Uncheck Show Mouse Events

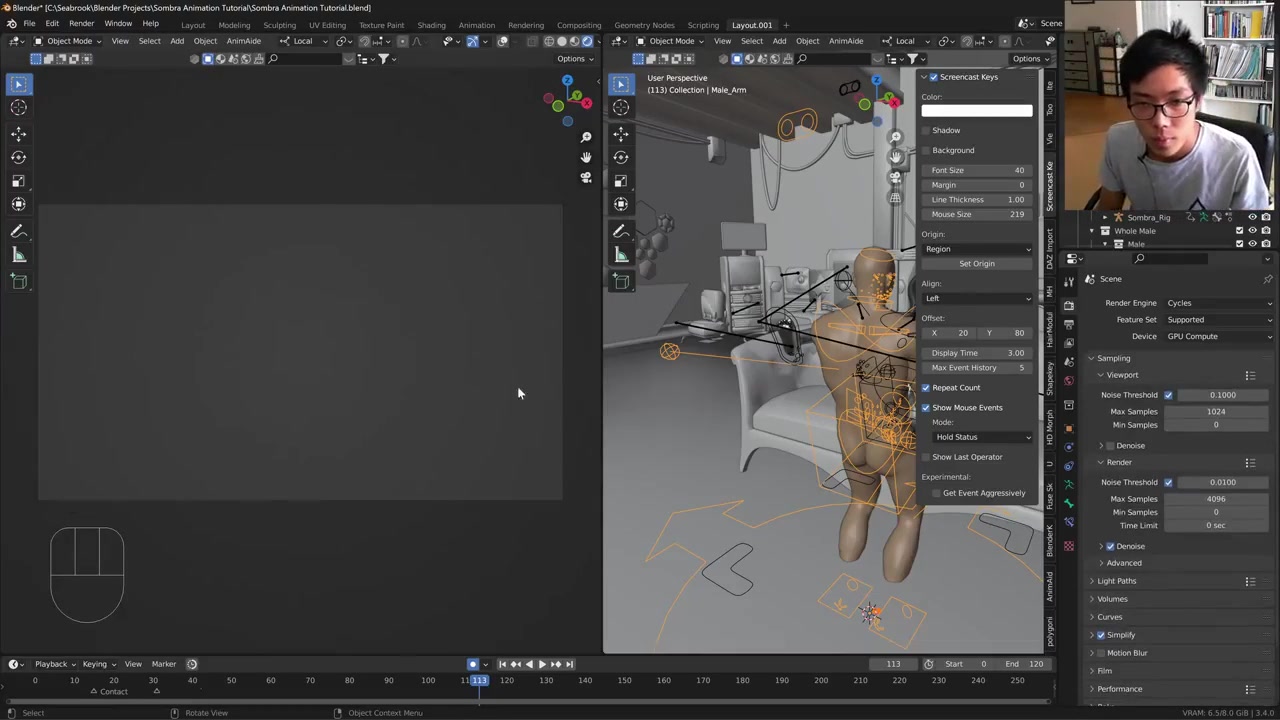point(926,408)
